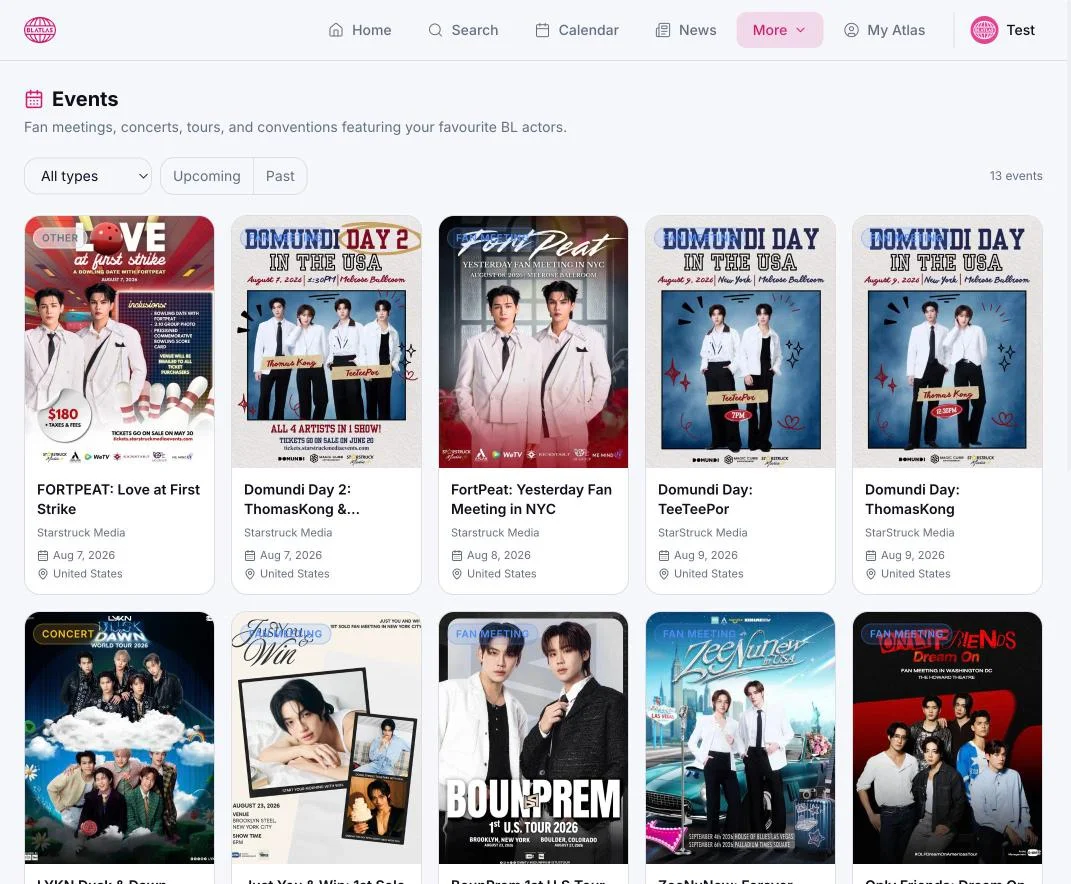
Task: Open Domundi Day 2: ThomasKong event title
Action: click(x=301, y=499)
